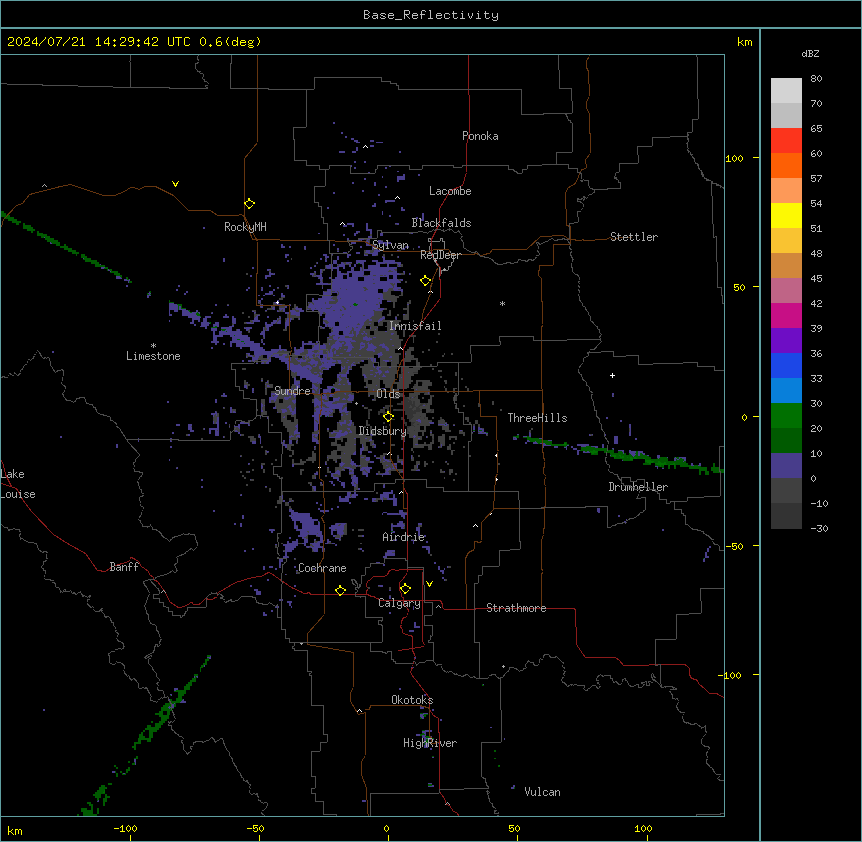Select the yellow 51–54 dBZ legend swatch

click(786, 215)
